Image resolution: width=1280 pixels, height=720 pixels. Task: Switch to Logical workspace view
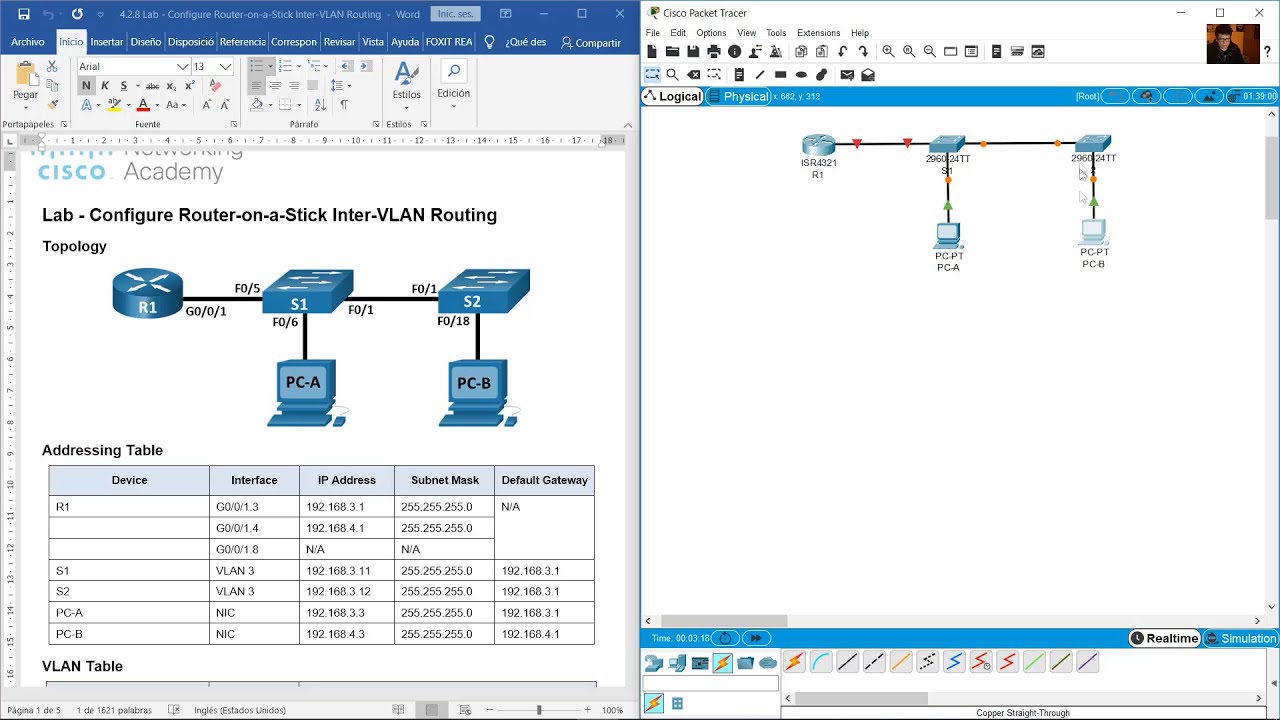point(672,96)
